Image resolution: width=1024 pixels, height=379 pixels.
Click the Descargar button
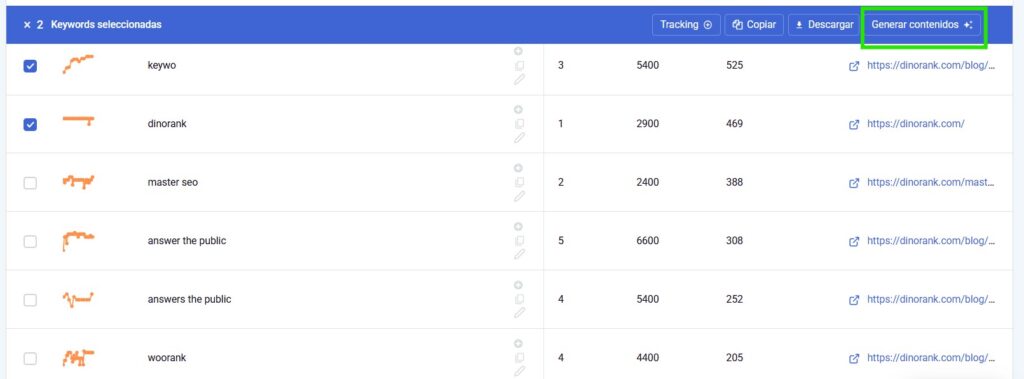point(824,25)
